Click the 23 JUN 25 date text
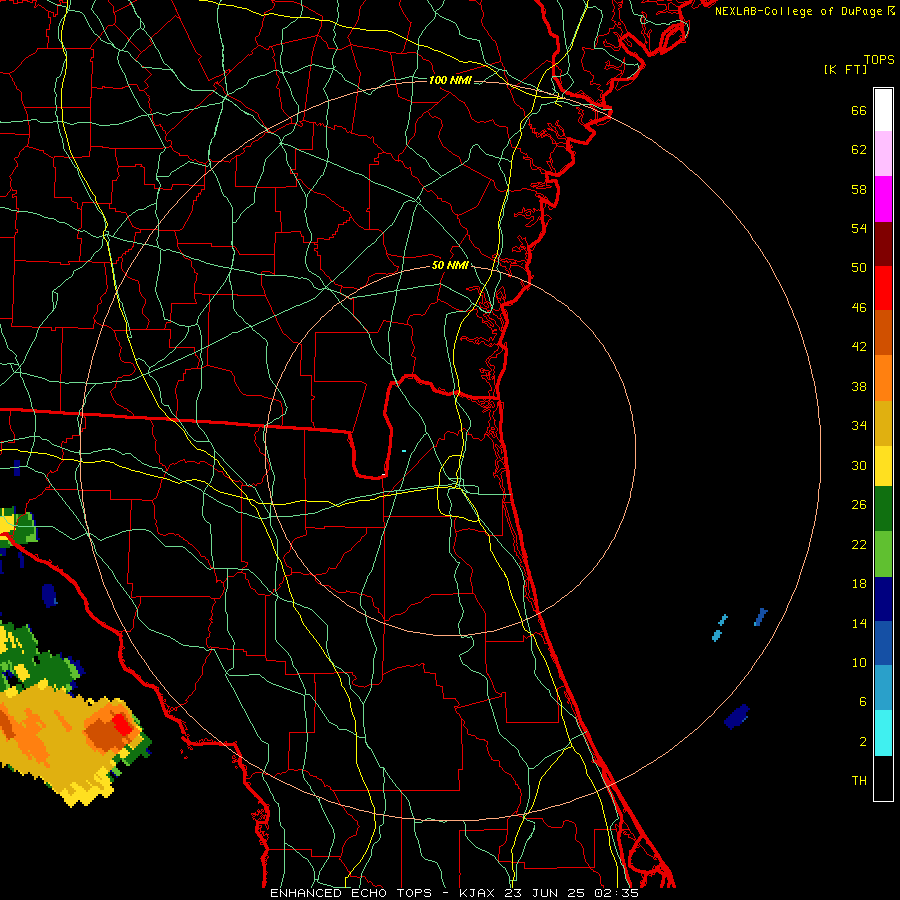The width and height of the screenshot is (900, 900). click(x=544, y=893)
